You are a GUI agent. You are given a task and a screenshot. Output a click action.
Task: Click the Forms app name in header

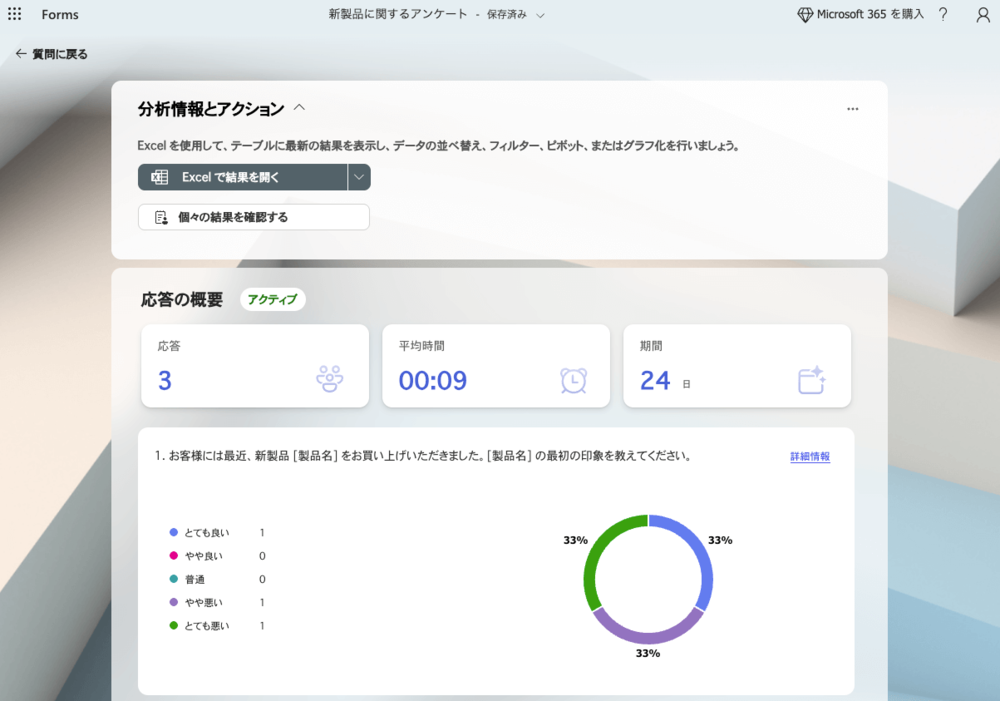[x=60, y=15]
